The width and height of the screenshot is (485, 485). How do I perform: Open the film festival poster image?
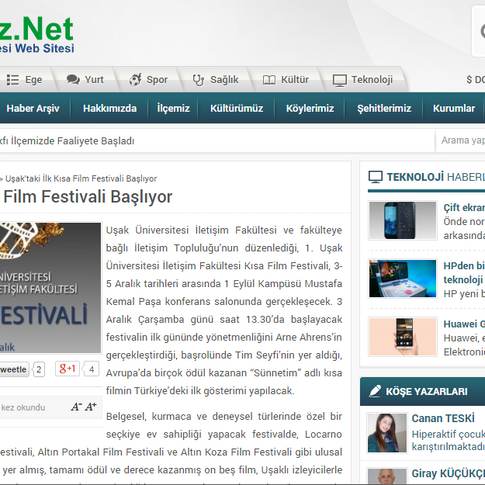coord(50,288)
